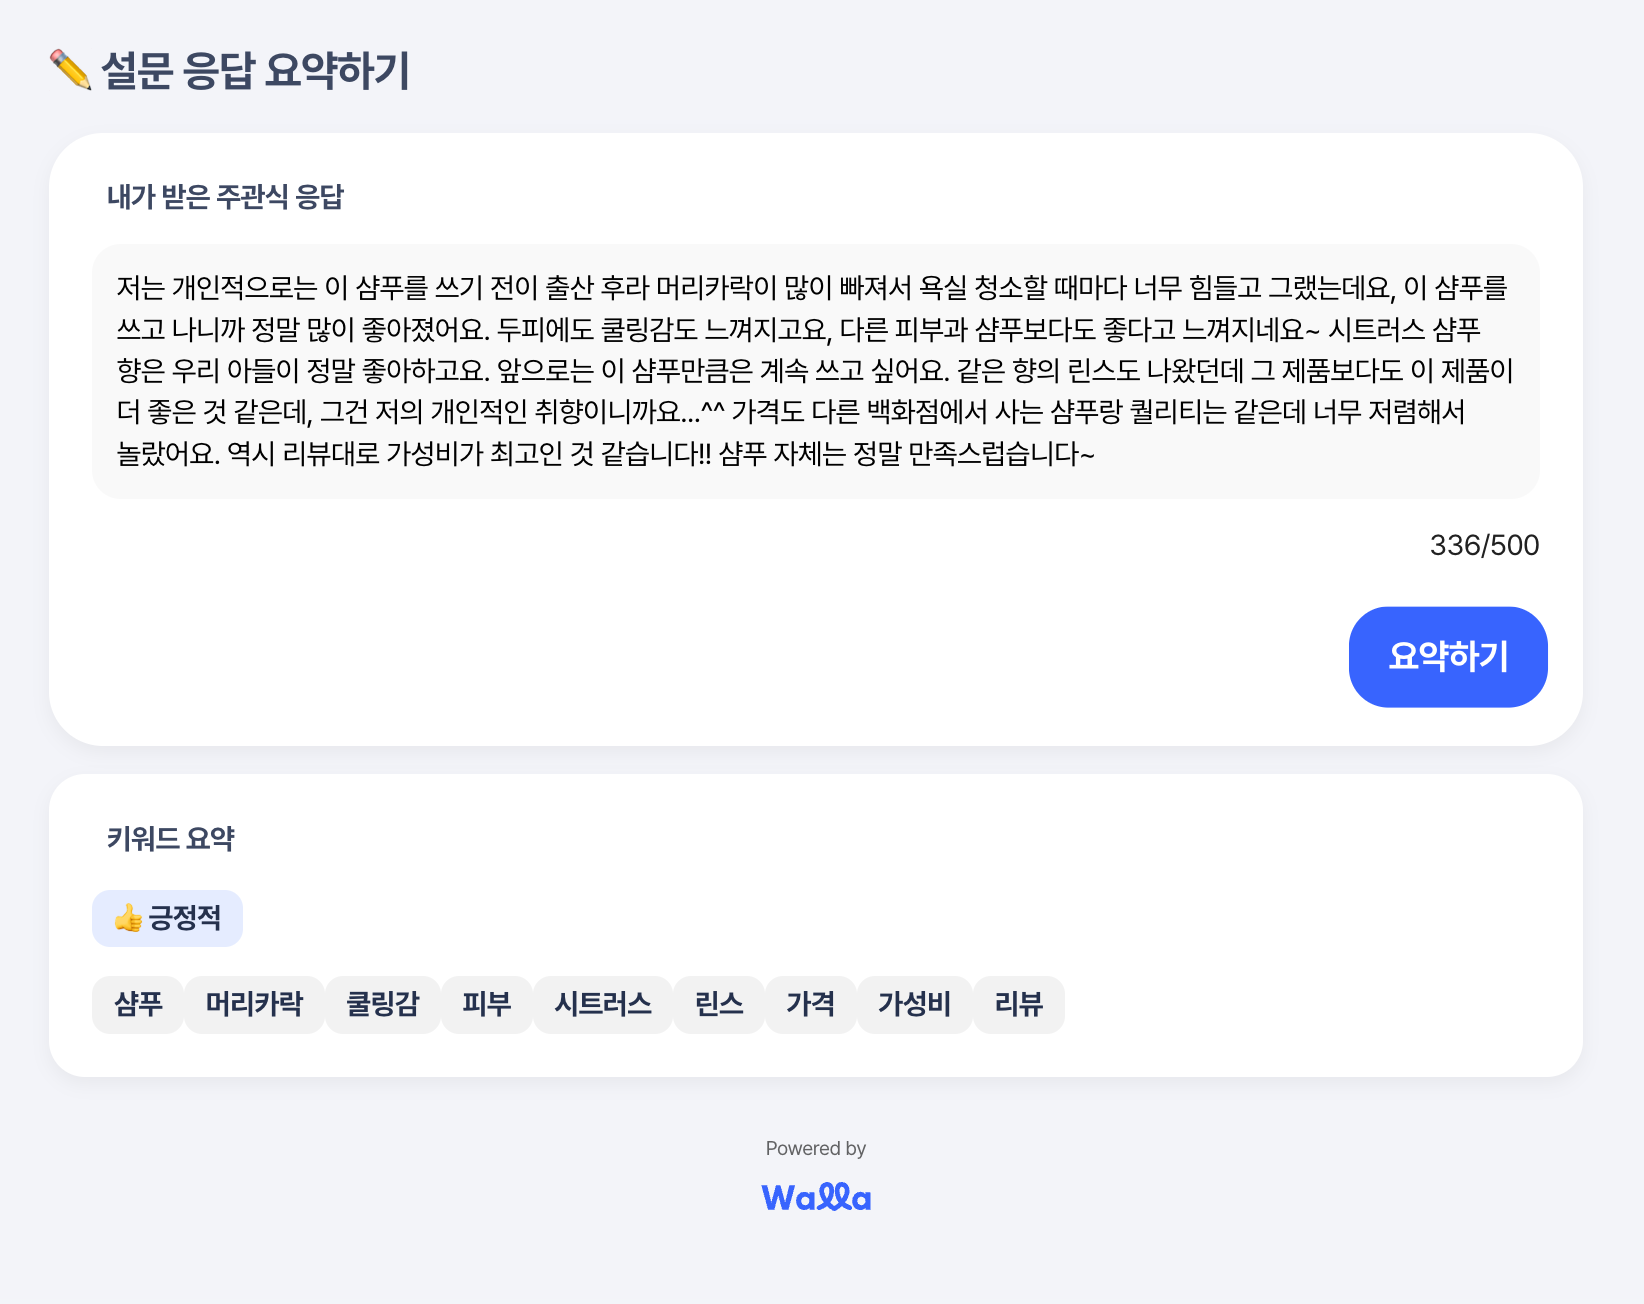Viewport: 1644px width, 1304px height.
Task: Select the 머리카락 keyword chip
Action: point(254,1004)
